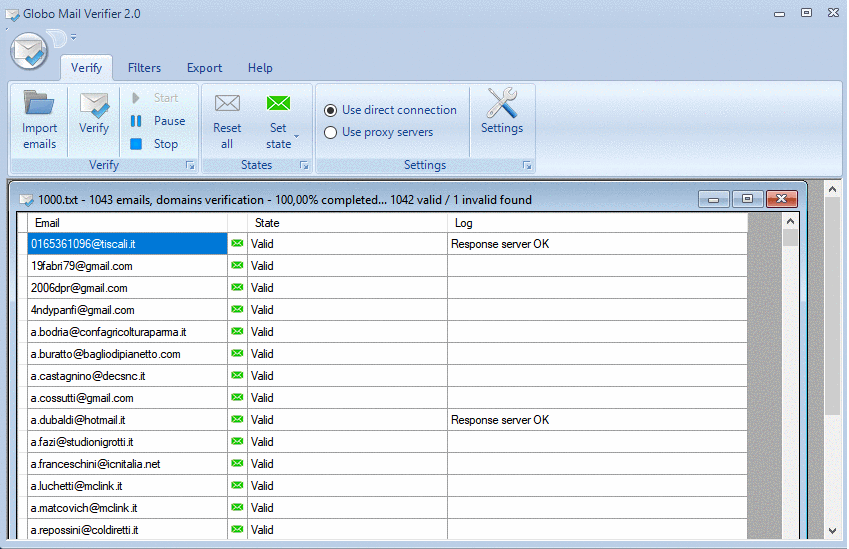Select row a.repossini@coldiretti.it

(x=127, y=530)
